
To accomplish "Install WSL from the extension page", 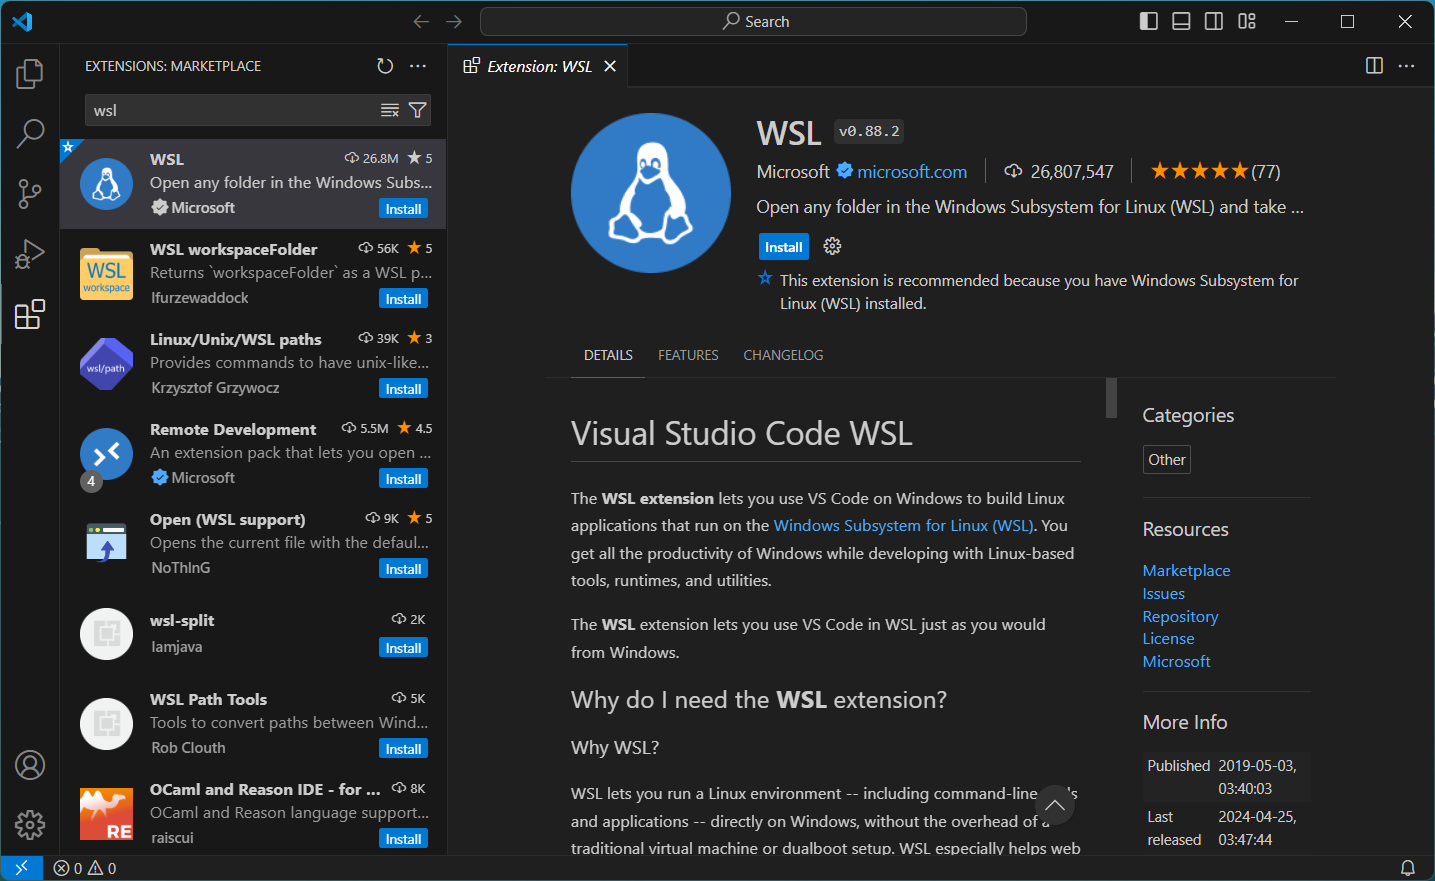I will (x=783, y=247).
